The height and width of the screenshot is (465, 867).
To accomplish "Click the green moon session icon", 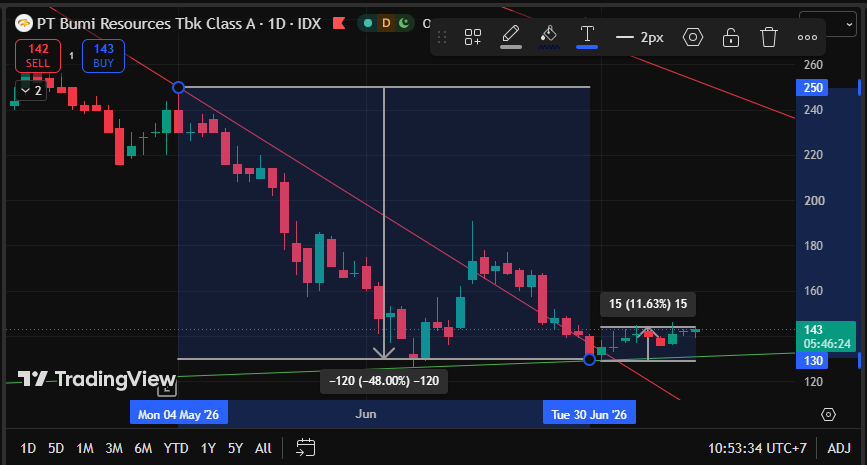I will (404, 23).
